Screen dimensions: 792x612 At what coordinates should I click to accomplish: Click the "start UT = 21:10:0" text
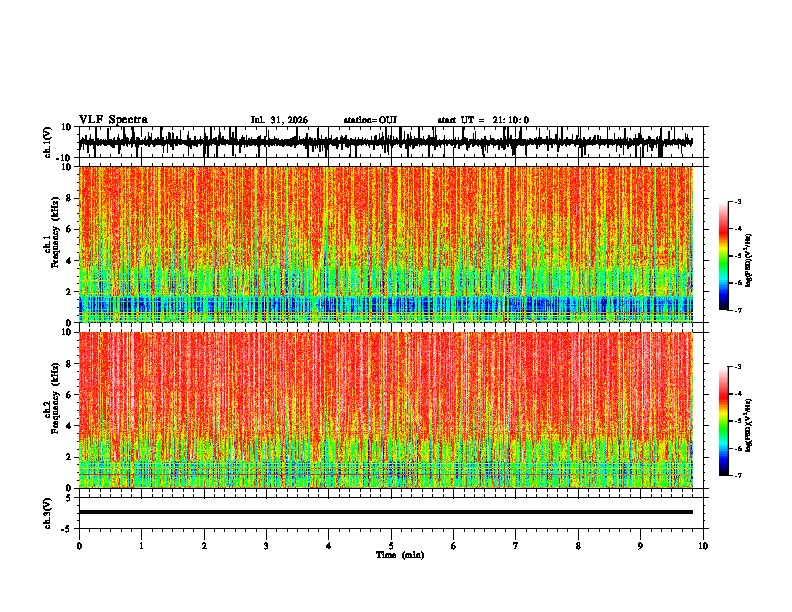pyautogui.click(x=483, y=120)
